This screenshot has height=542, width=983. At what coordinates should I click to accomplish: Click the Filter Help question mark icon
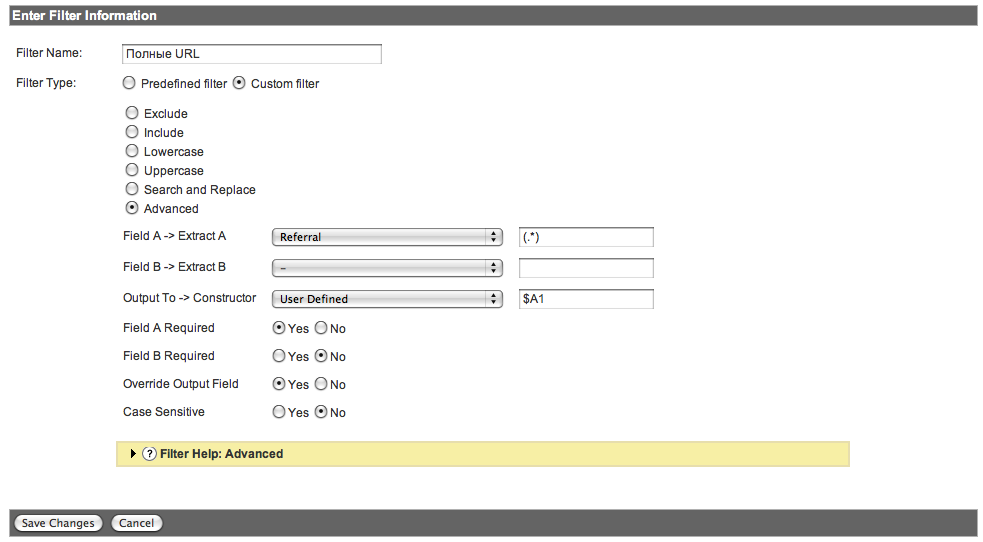pos(149,454)
